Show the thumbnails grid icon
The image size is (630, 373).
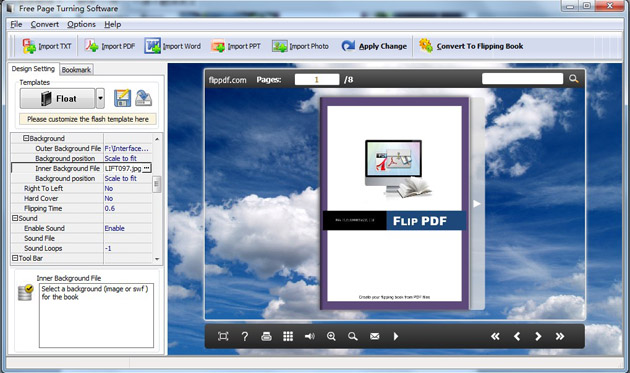point(288,336)
